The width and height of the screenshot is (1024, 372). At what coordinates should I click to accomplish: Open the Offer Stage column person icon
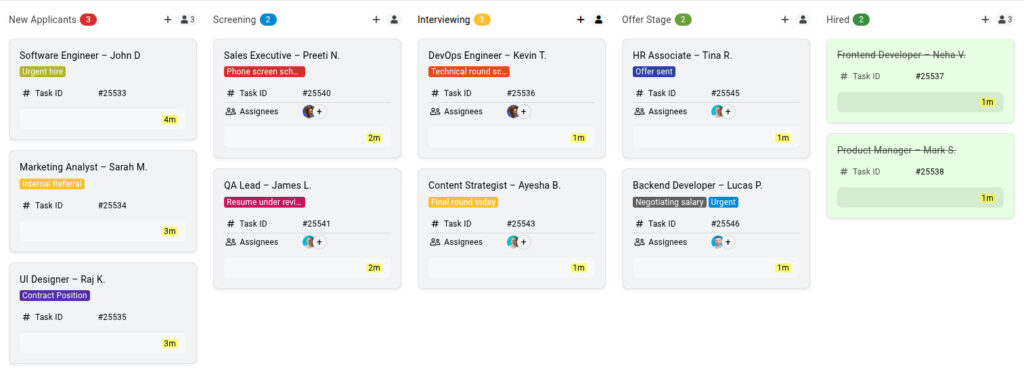tap(803, 20)
